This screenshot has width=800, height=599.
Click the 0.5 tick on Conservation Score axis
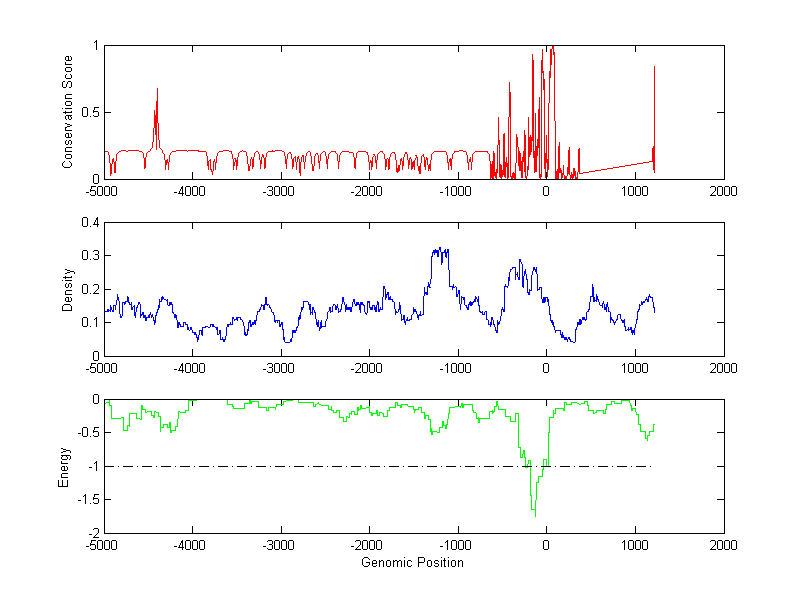[89, 112]
